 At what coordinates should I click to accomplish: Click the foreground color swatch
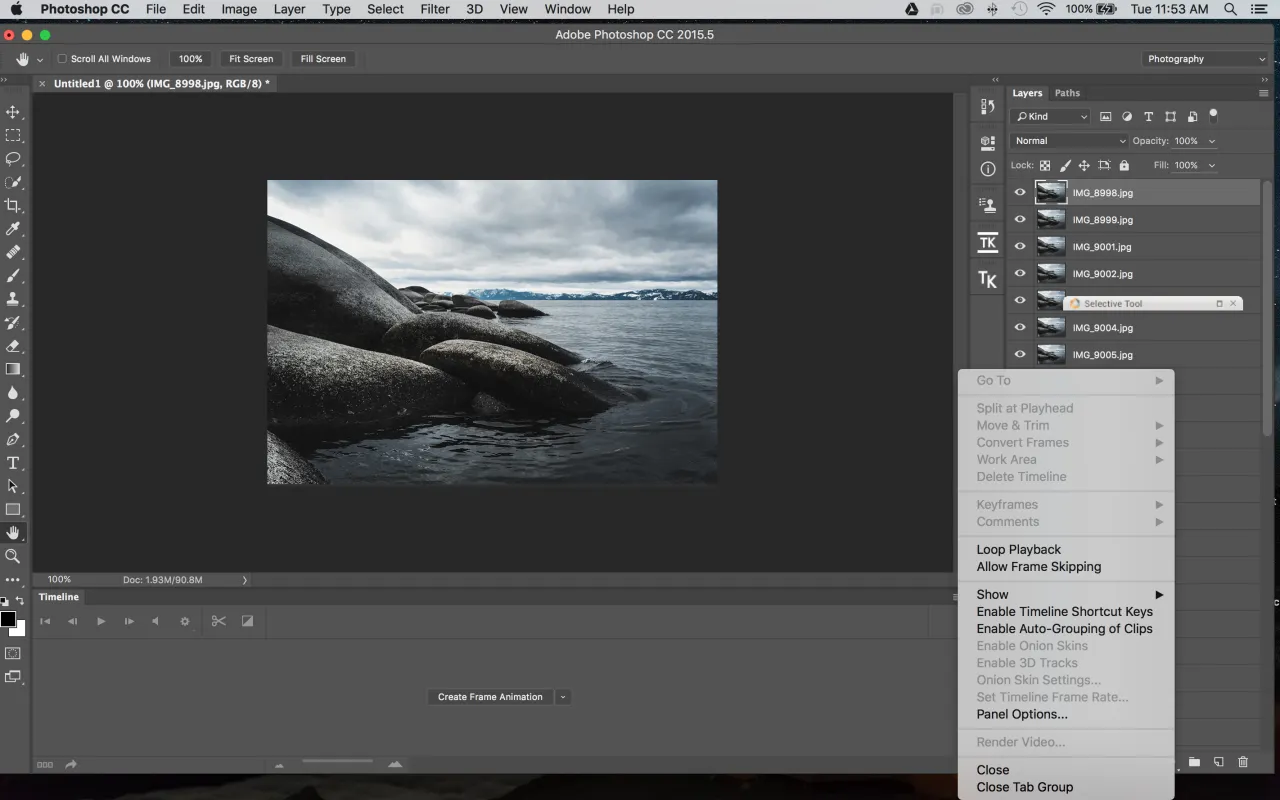[x=8, y=618]
